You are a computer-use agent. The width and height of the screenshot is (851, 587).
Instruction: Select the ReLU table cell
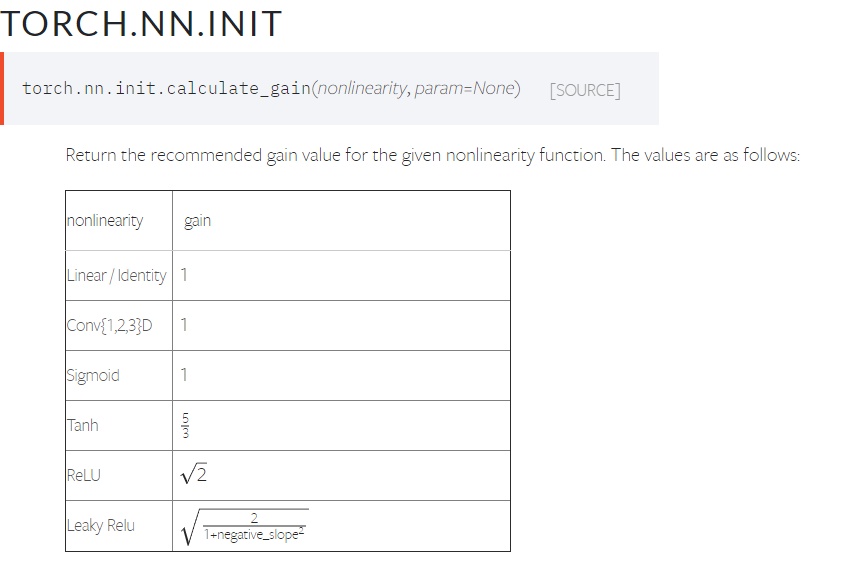coord(119,475)
